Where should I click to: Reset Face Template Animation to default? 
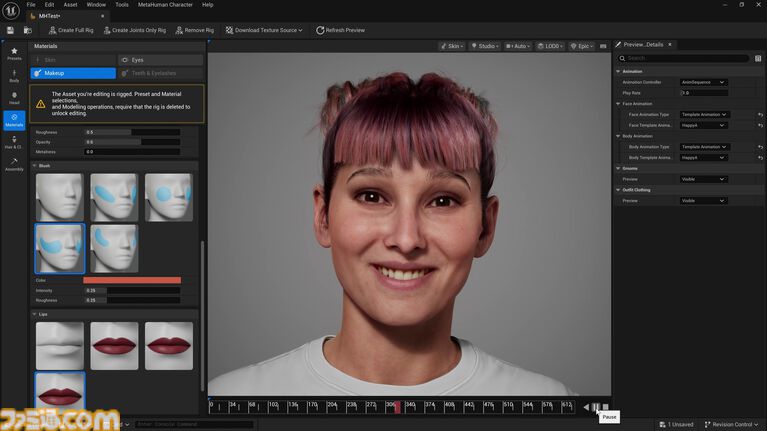760,125
